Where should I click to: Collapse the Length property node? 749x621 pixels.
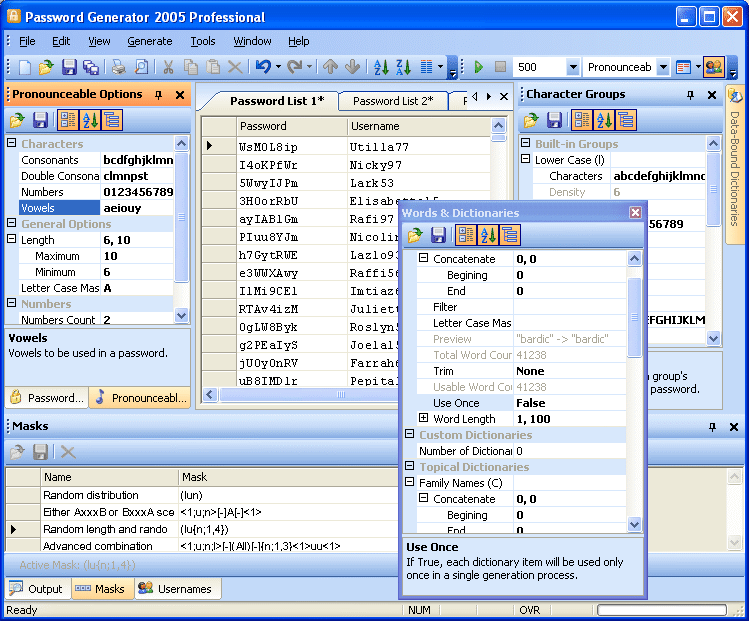point(12,239)
